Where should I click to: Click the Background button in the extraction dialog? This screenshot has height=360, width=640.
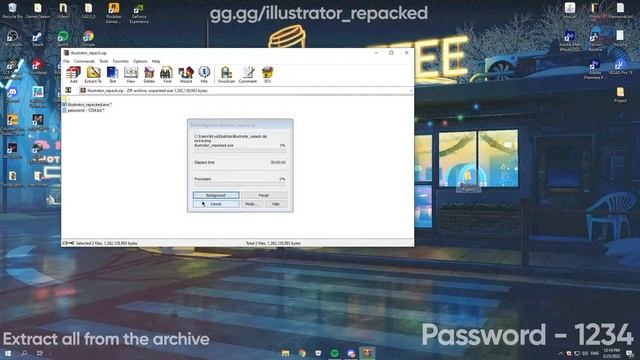point(216,195)
